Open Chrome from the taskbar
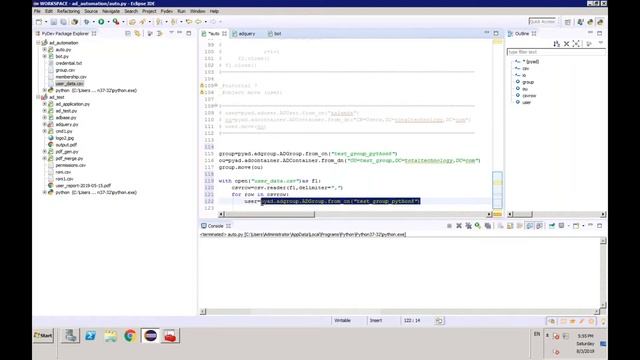The width and height of the screenshot is (640, 360). [130, 336]
